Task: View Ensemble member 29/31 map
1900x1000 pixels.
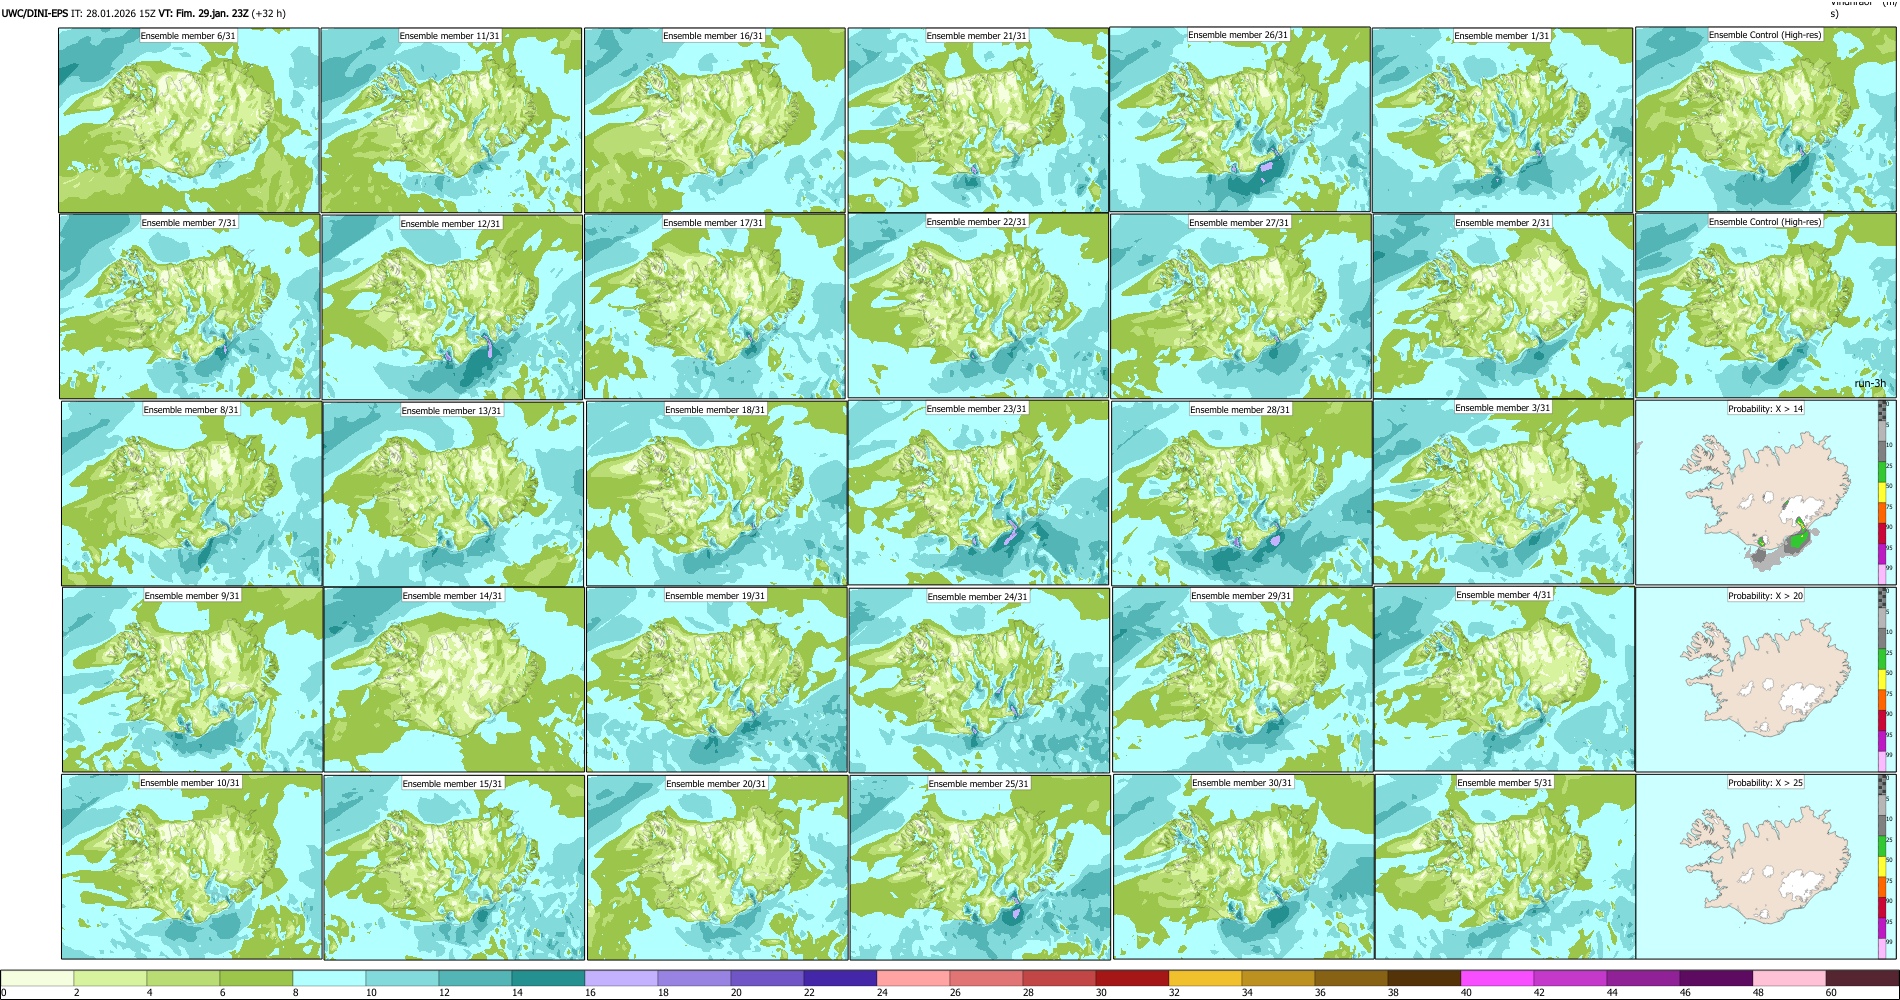Action: click(x=1242, y=680)
